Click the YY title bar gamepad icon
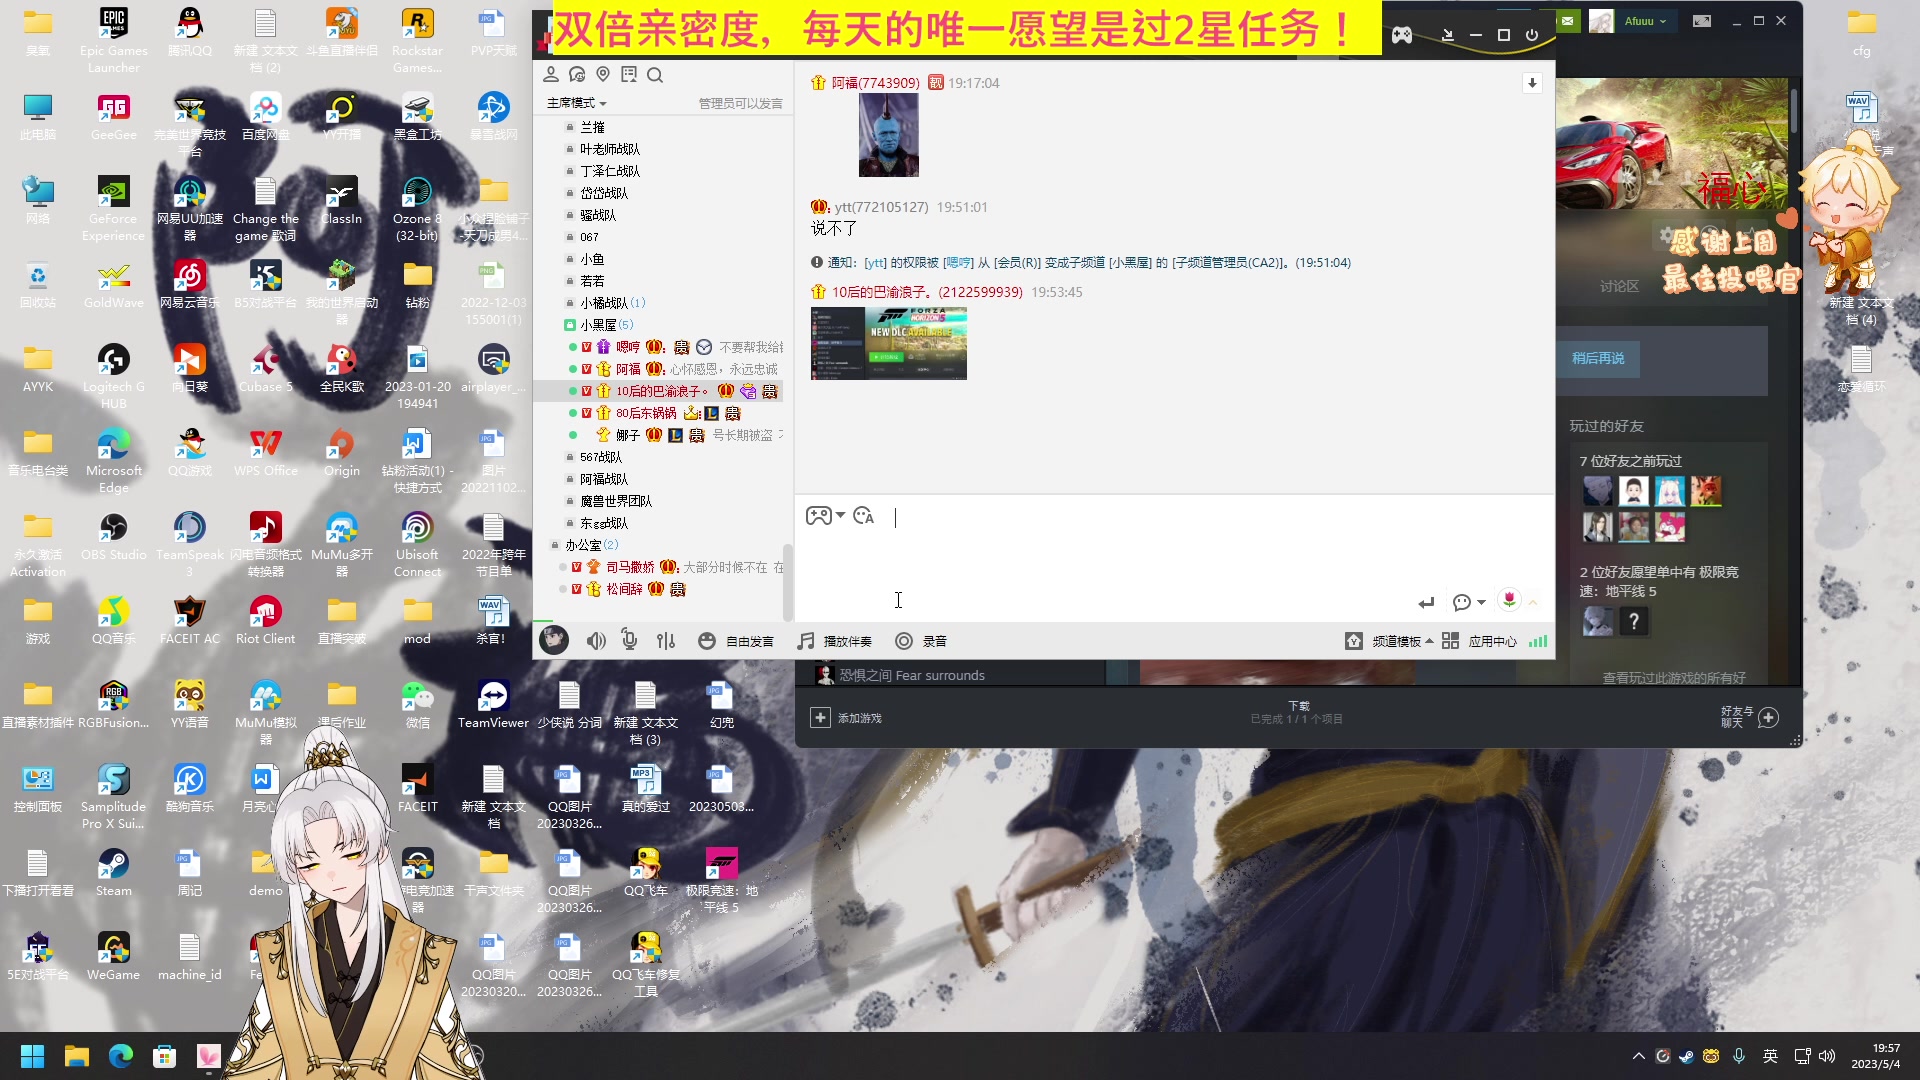 1402,35
